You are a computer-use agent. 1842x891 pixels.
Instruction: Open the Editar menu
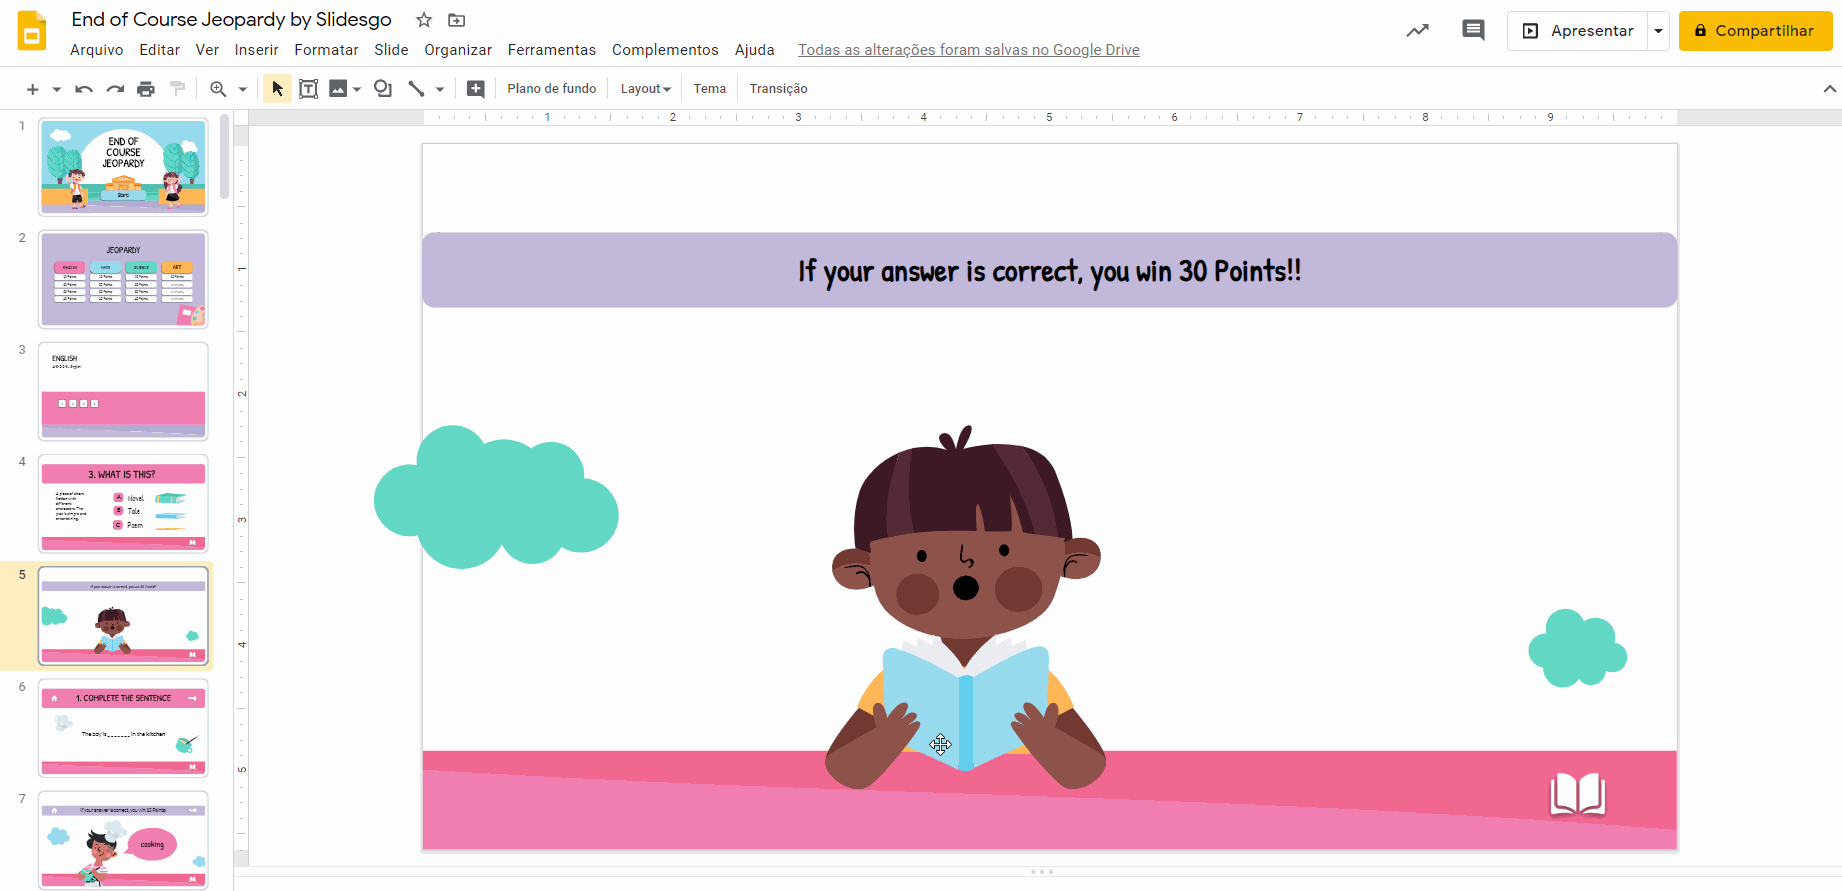point(160,50)
